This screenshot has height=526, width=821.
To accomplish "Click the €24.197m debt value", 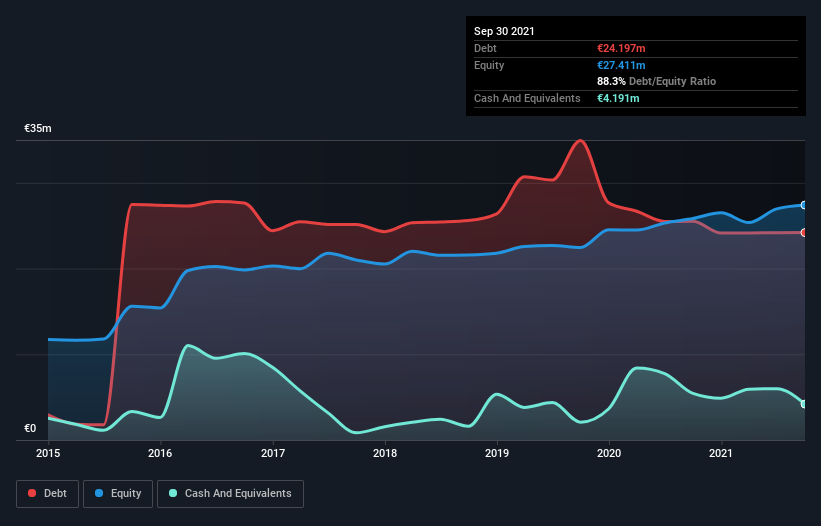I will [621, 48].
